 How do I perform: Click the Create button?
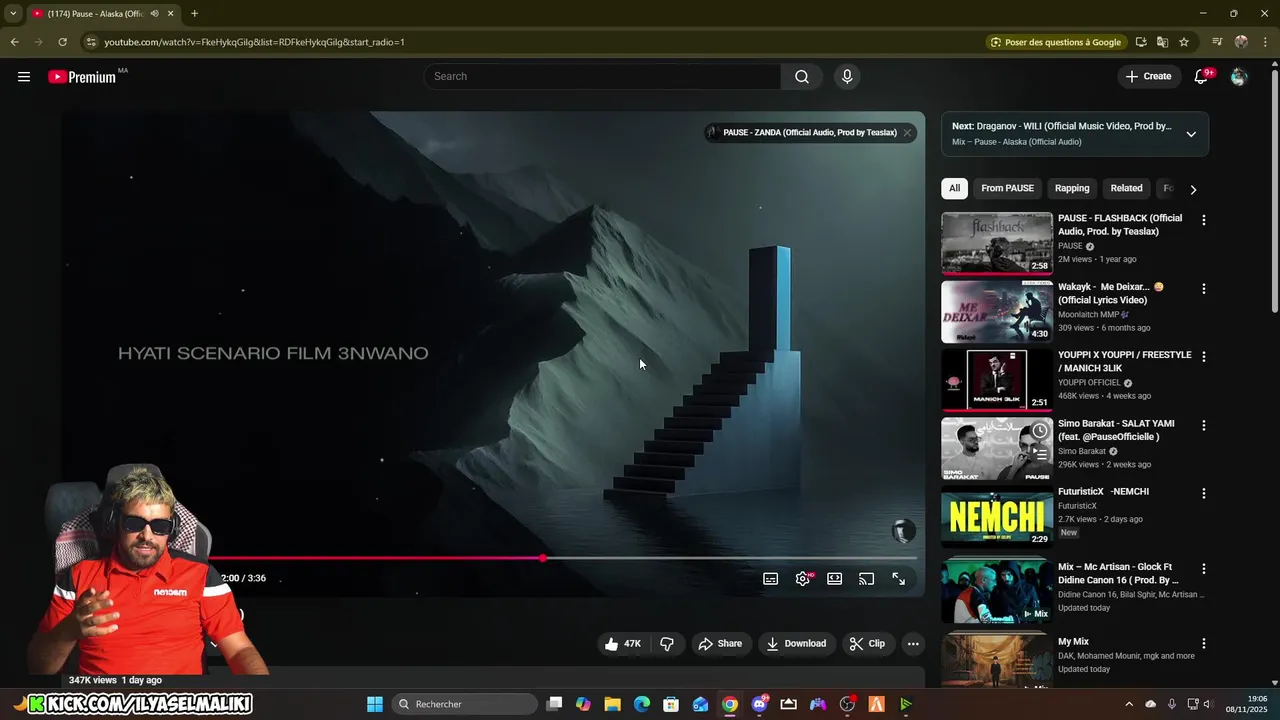pyautogui.click(x=1148, y=77)
